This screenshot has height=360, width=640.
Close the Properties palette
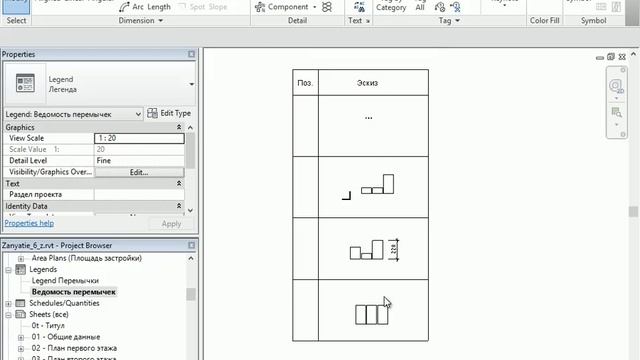click(191, 54)
